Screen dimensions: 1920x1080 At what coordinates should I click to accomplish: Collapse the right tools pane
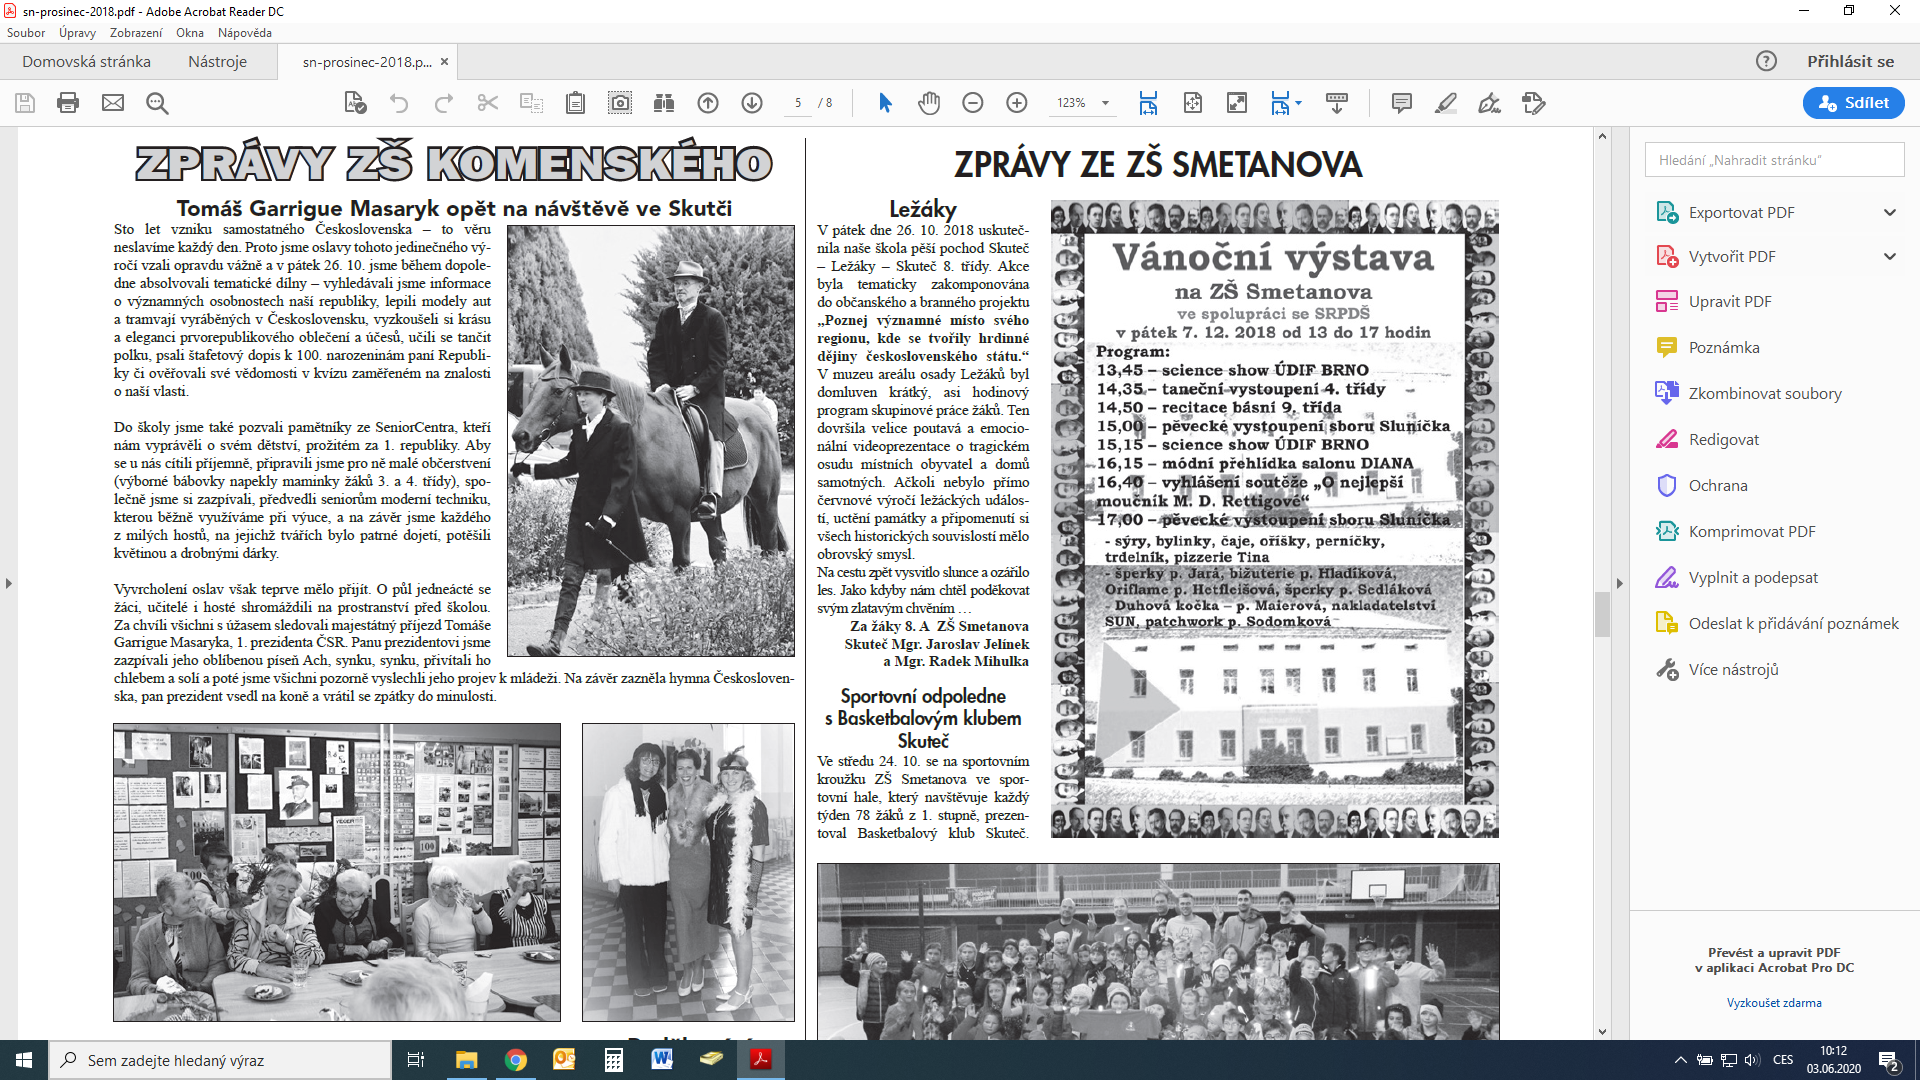click(1620, 583)
